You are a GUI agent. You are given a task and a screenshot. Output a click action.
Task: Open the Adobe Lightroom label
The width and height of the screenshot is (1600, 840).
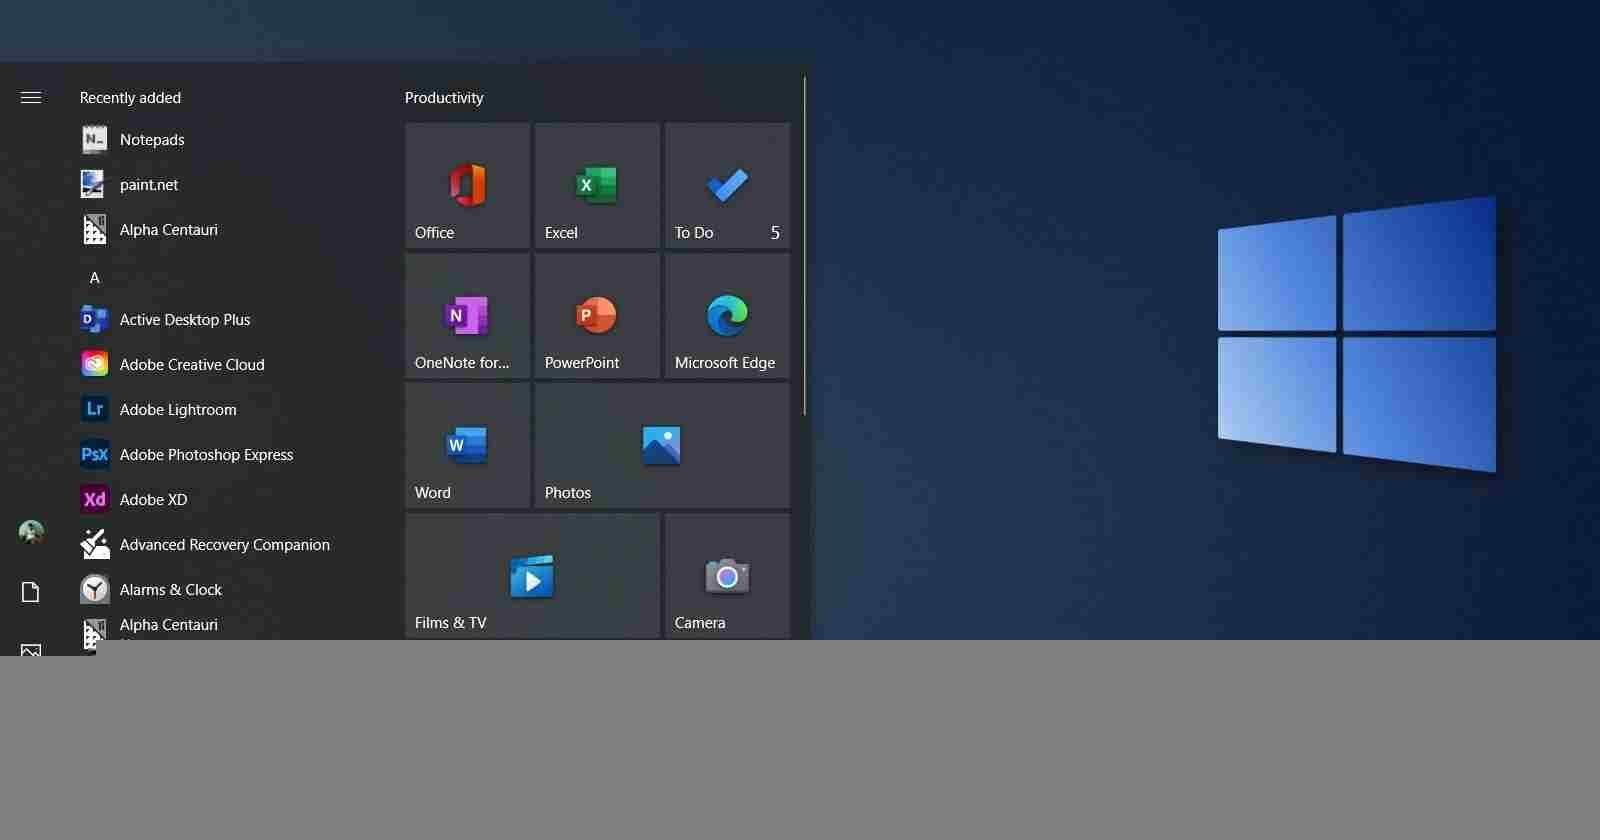tap(178, 409)
